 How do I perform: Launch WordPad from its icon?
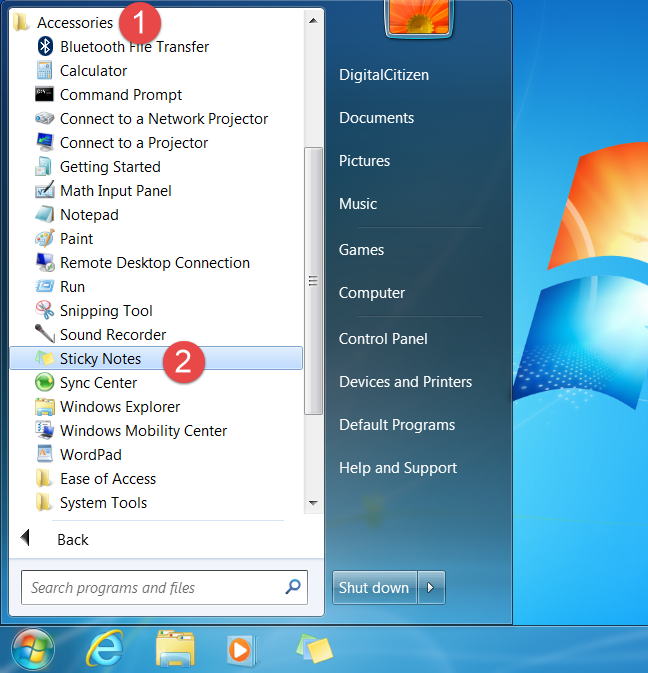click(x=45, y=454)
